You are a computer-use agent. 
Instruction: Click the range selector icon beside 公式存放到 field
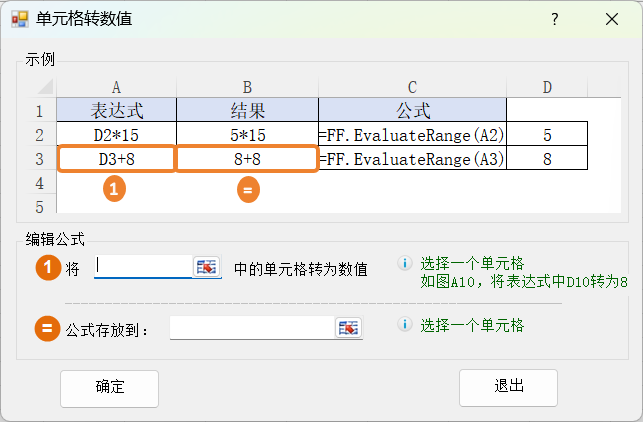point(348,327)
